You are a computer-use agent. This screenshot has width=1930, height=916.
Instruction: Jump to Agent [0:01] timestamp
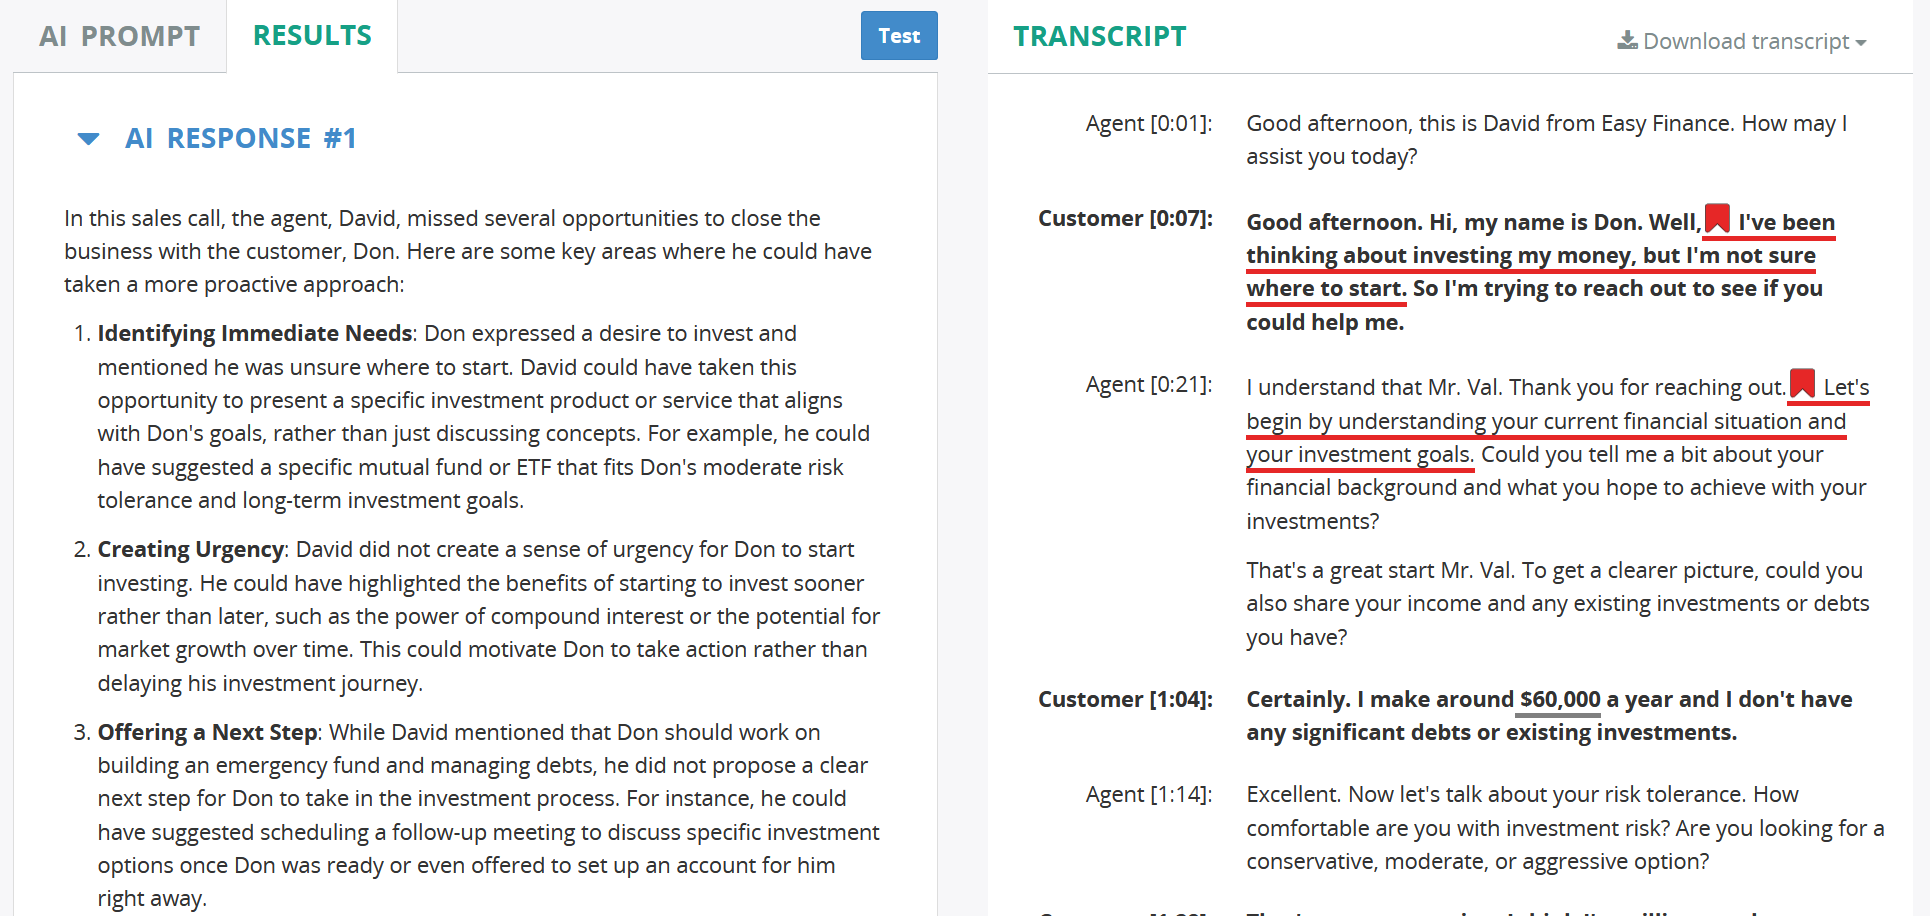pyautogui.click(x=1149, y=123)
